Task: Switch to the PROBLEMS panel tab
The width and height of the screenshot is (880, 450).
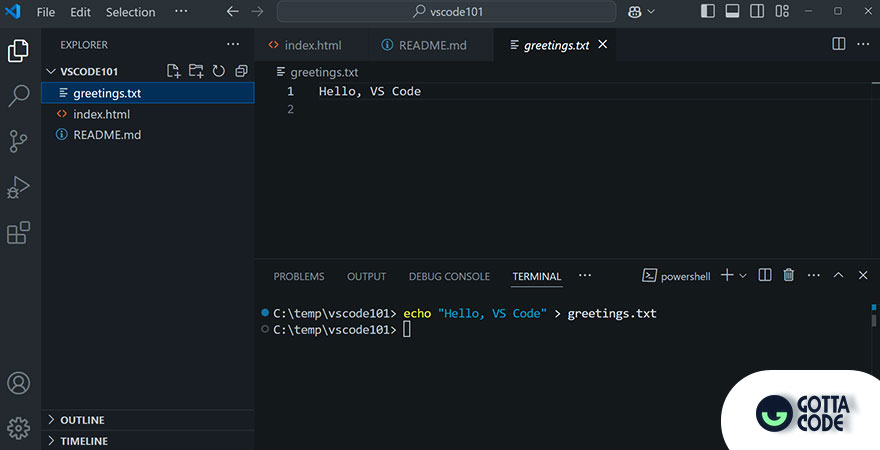Action: [299, 277]
